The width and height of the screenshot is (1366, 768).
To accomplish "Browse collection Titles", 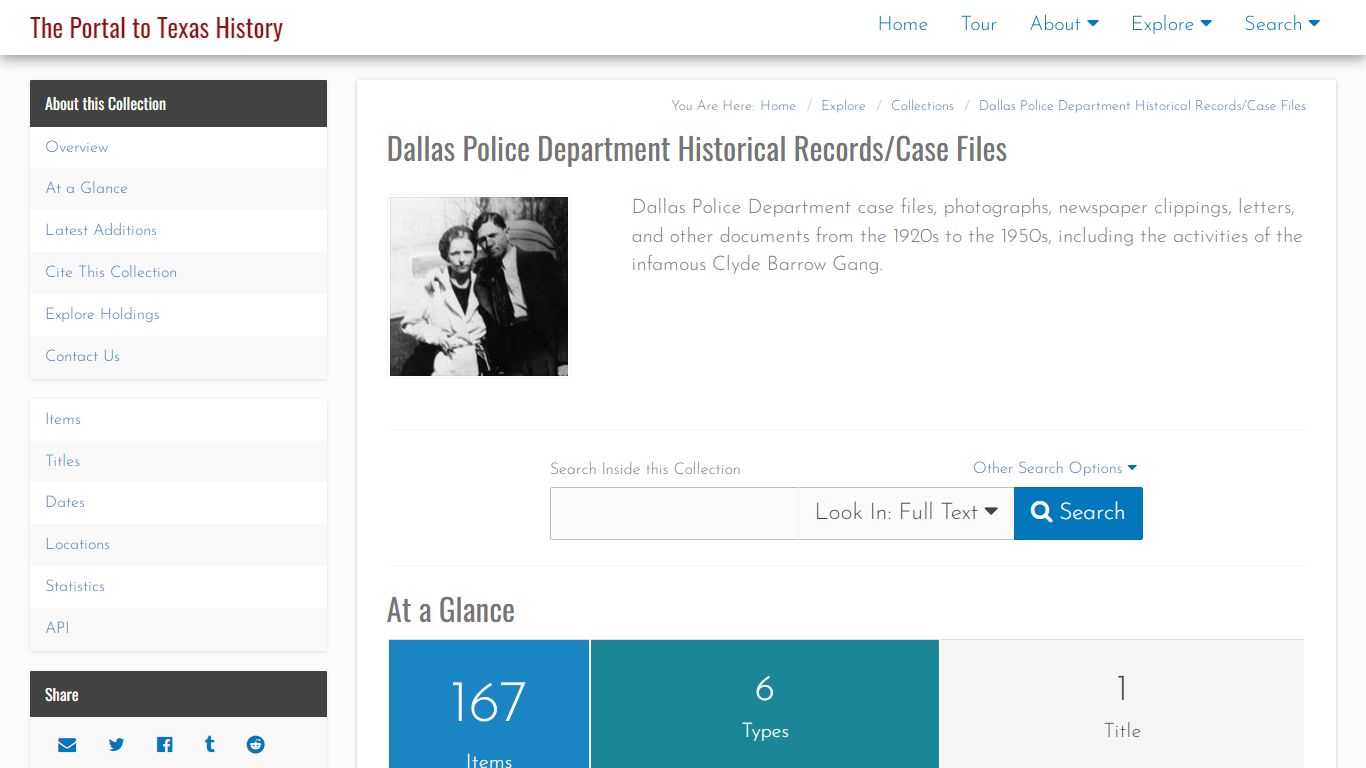I will pos(178,461).
